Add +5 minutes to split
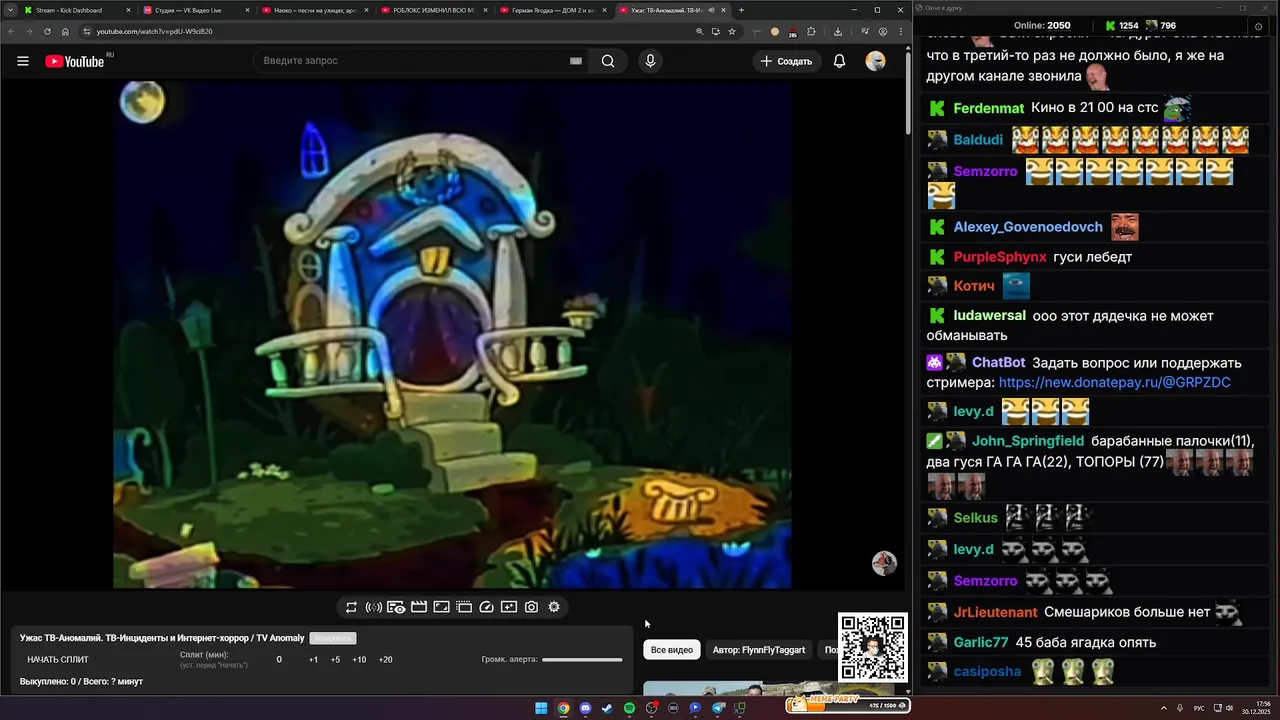Screen dimensions: 1280x720 click(x=335, y=660)
